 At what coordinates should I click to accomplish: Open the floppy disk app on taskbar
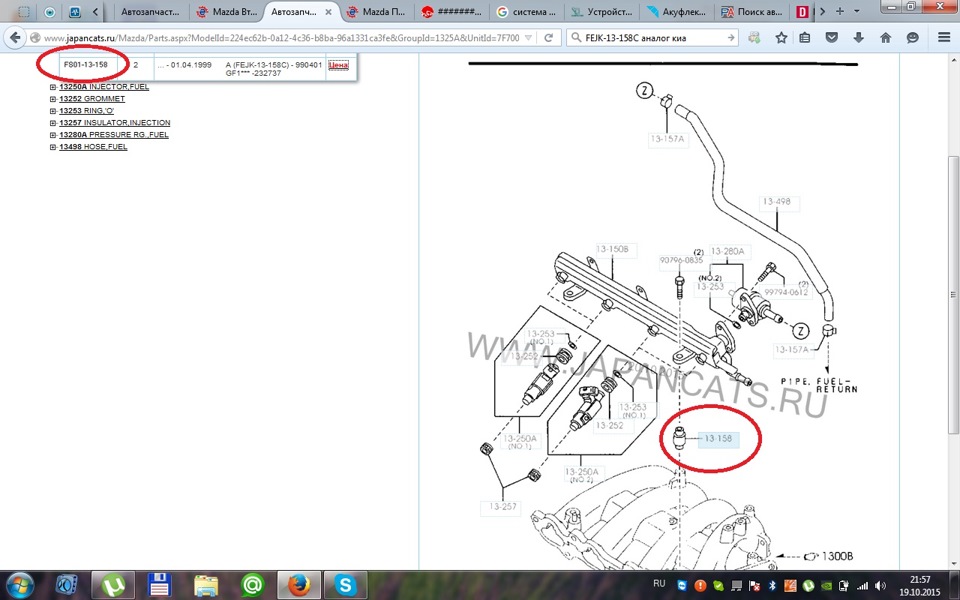pyautogui.click(x=159, y=585)
